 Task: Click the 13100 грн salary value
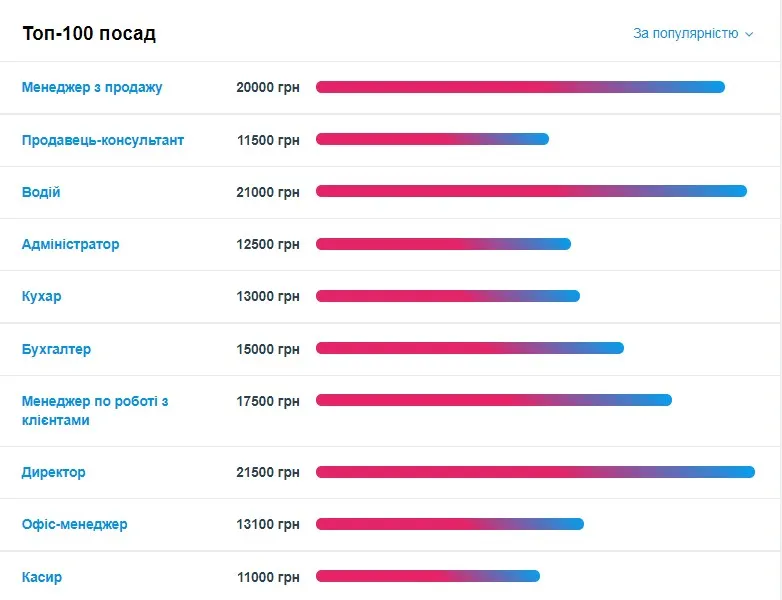click(268, 524)
